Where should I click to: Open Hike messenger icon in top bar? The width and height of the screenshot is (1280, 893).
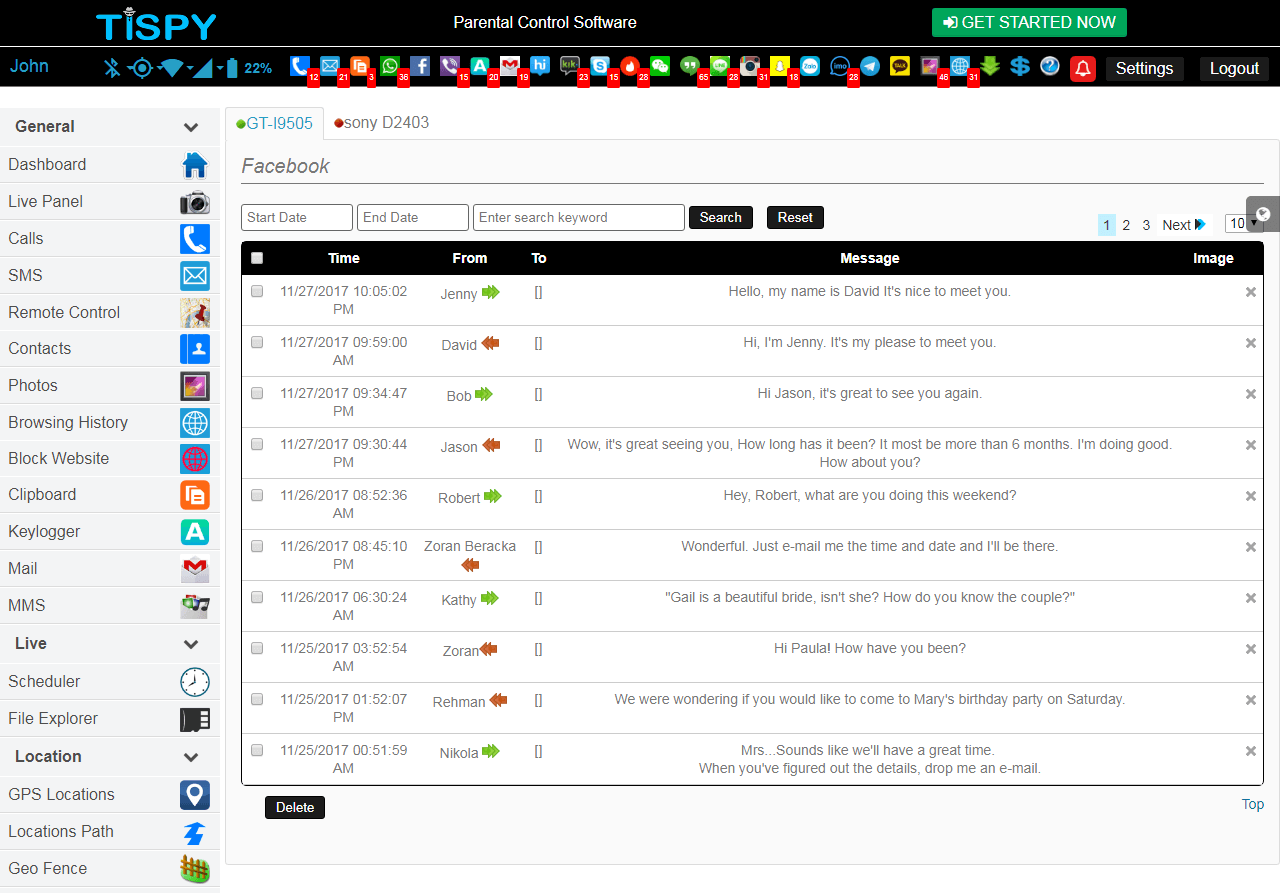(x=540, y=66)
